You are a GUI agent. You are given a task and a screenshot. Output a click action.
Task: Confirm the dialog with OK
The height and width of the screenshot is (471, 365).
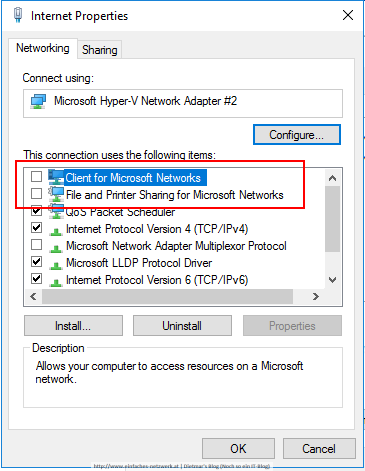(x=238, y=449)
